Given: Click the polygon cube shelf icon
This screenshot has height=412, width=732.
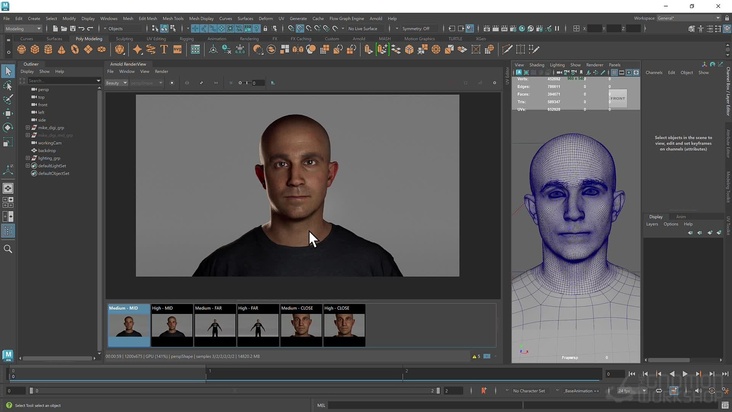Looking at the screenshot, I should (35, 49).
